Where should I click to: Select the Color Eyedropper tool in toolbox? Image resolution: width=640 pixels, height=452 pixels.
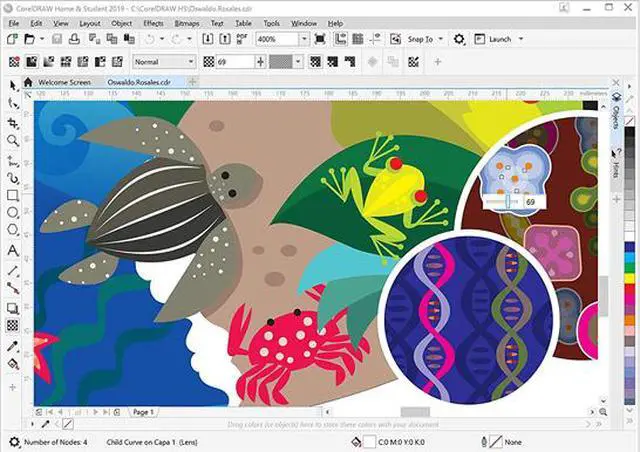click(x=13, y=346)
